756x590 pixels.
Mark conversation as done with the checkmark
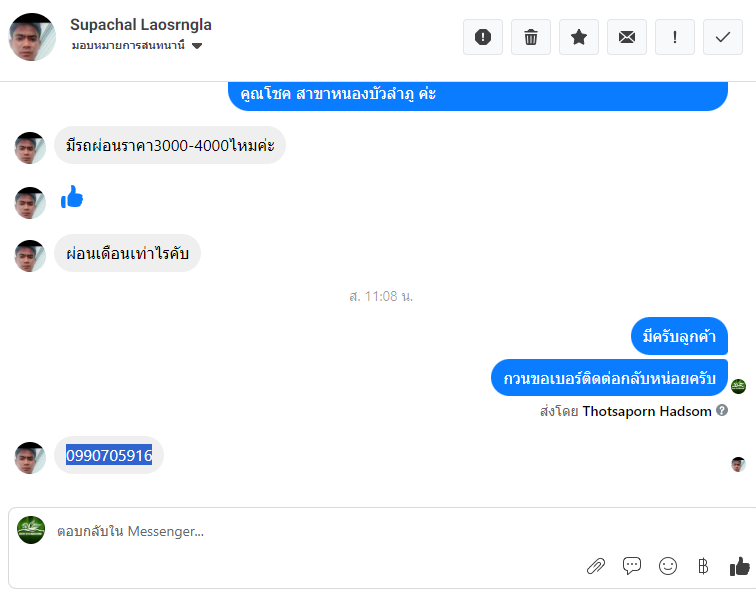[x=723, y=37]
